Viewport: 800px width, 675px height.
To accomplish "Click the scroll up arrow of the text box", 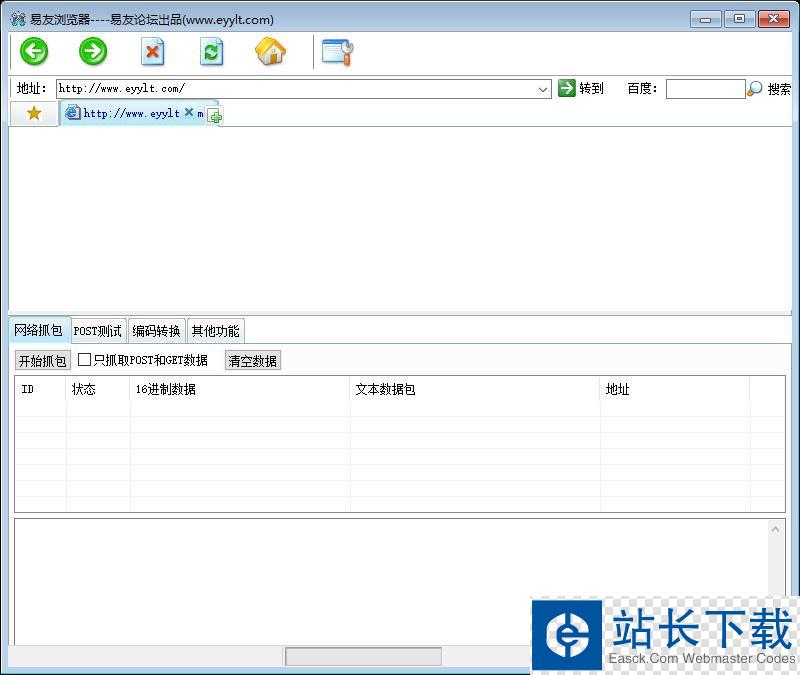I will point(776,530).
